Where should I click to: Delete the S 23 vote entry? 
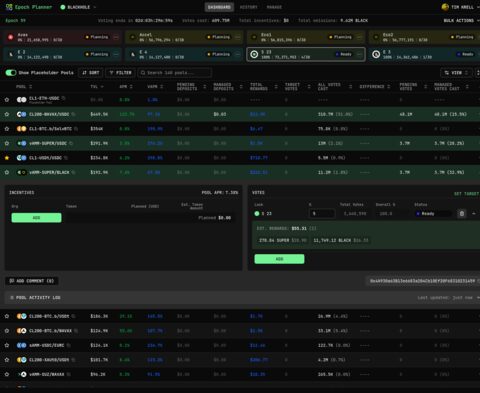pos(462,214)
